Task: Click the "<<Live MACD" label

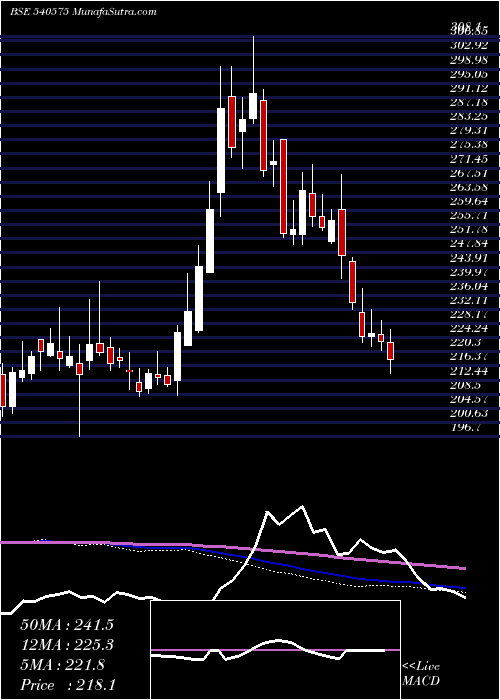Action: tap(421, 673)
